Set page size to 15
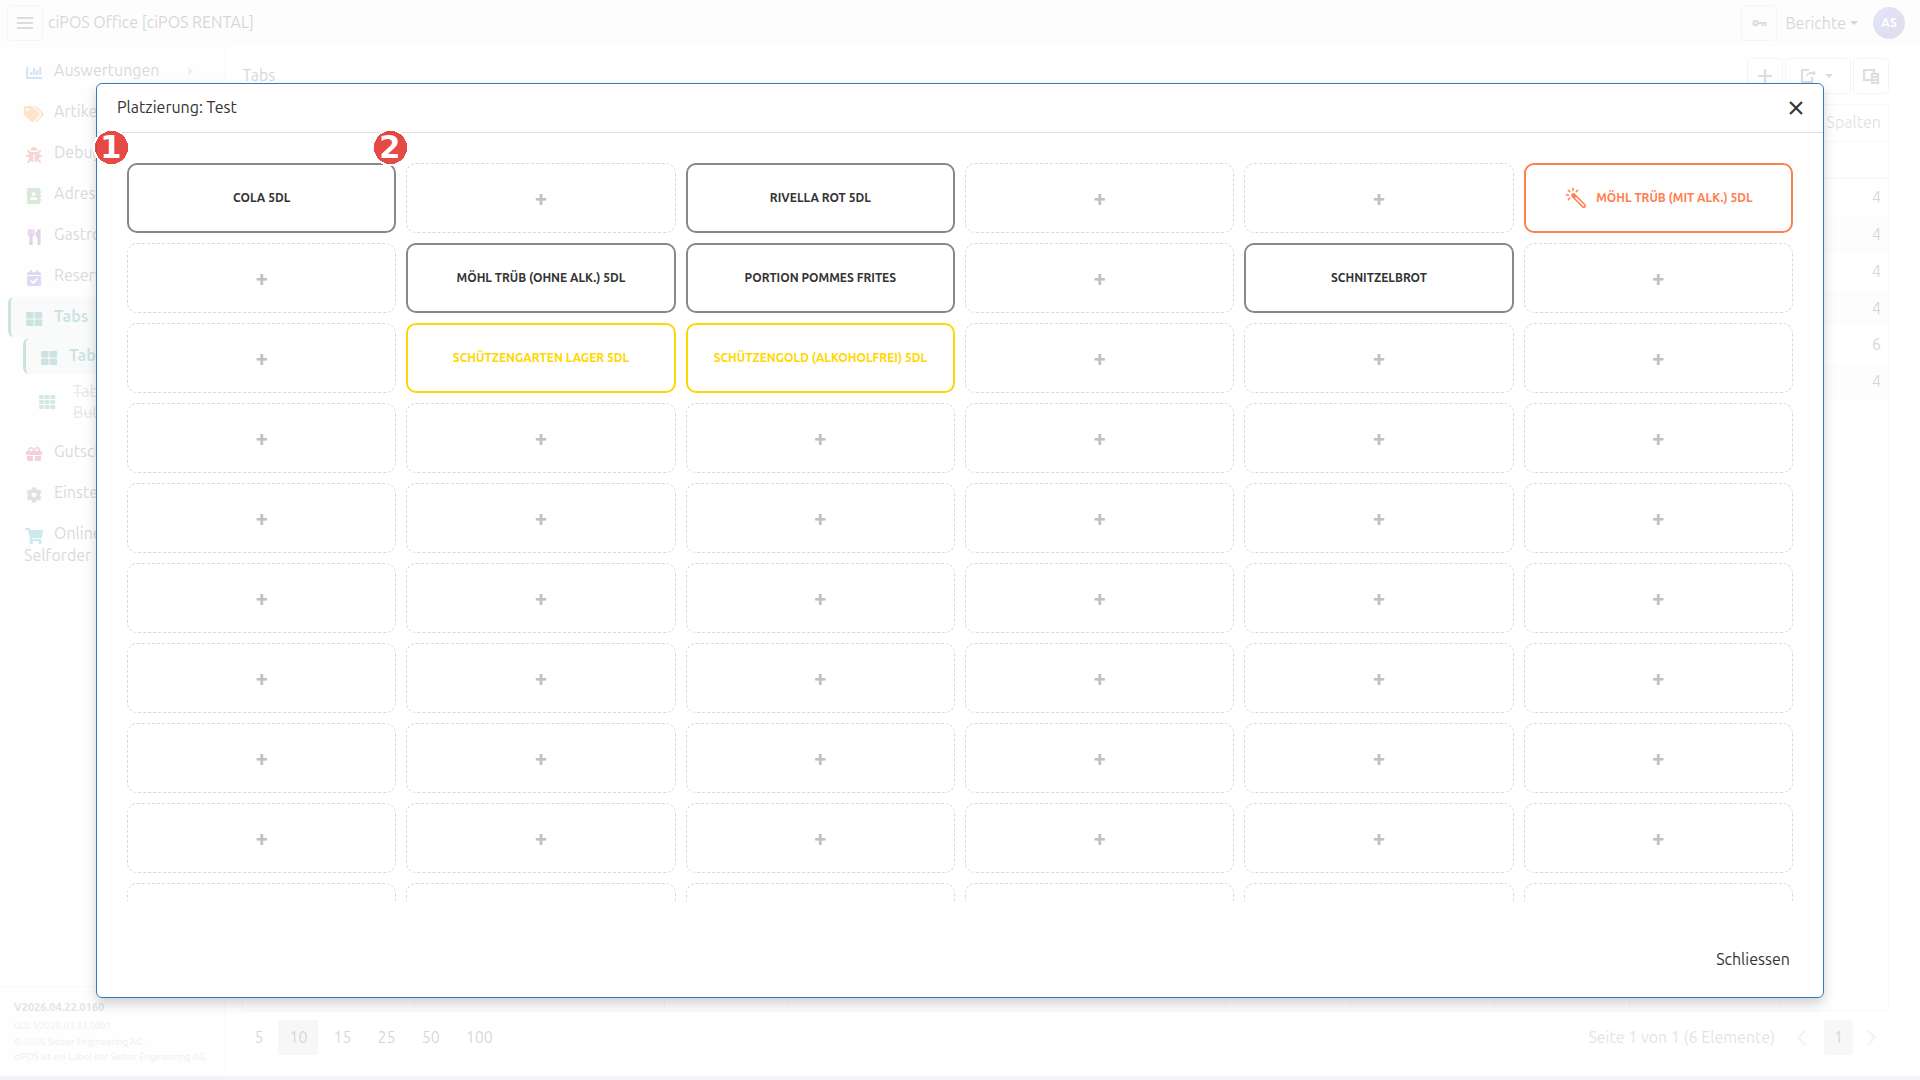Image resolution: width=1920 pixels, height=1080 pixels. pyautogui.click(x=343, y=1037)
